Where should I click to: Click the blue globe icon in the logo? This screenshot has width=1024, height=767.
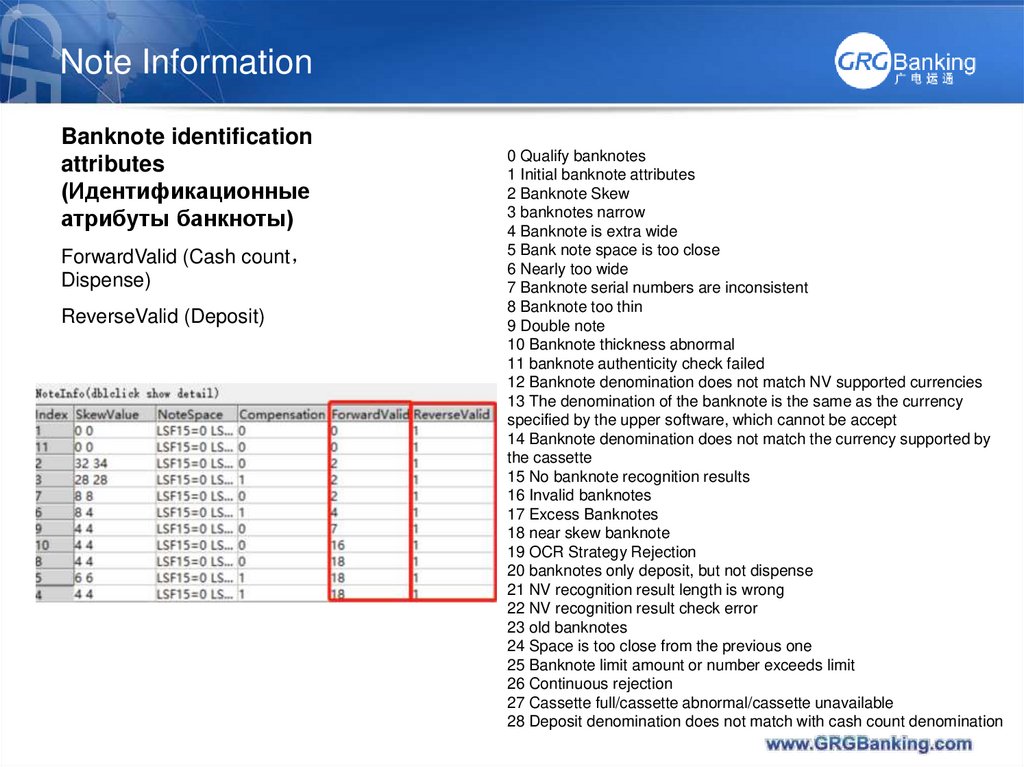pyautogui.click(x=860, y=62)
